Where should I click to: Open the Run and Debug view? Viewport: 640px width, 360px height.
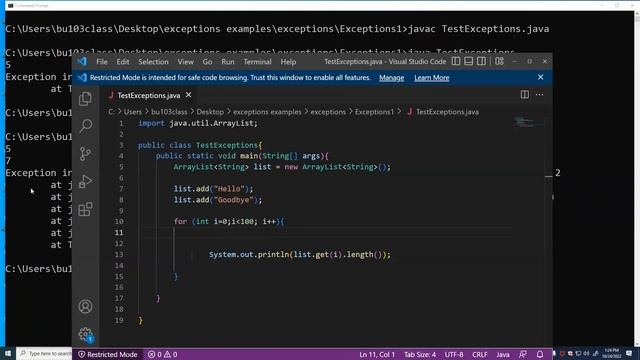tap(85, 181)
